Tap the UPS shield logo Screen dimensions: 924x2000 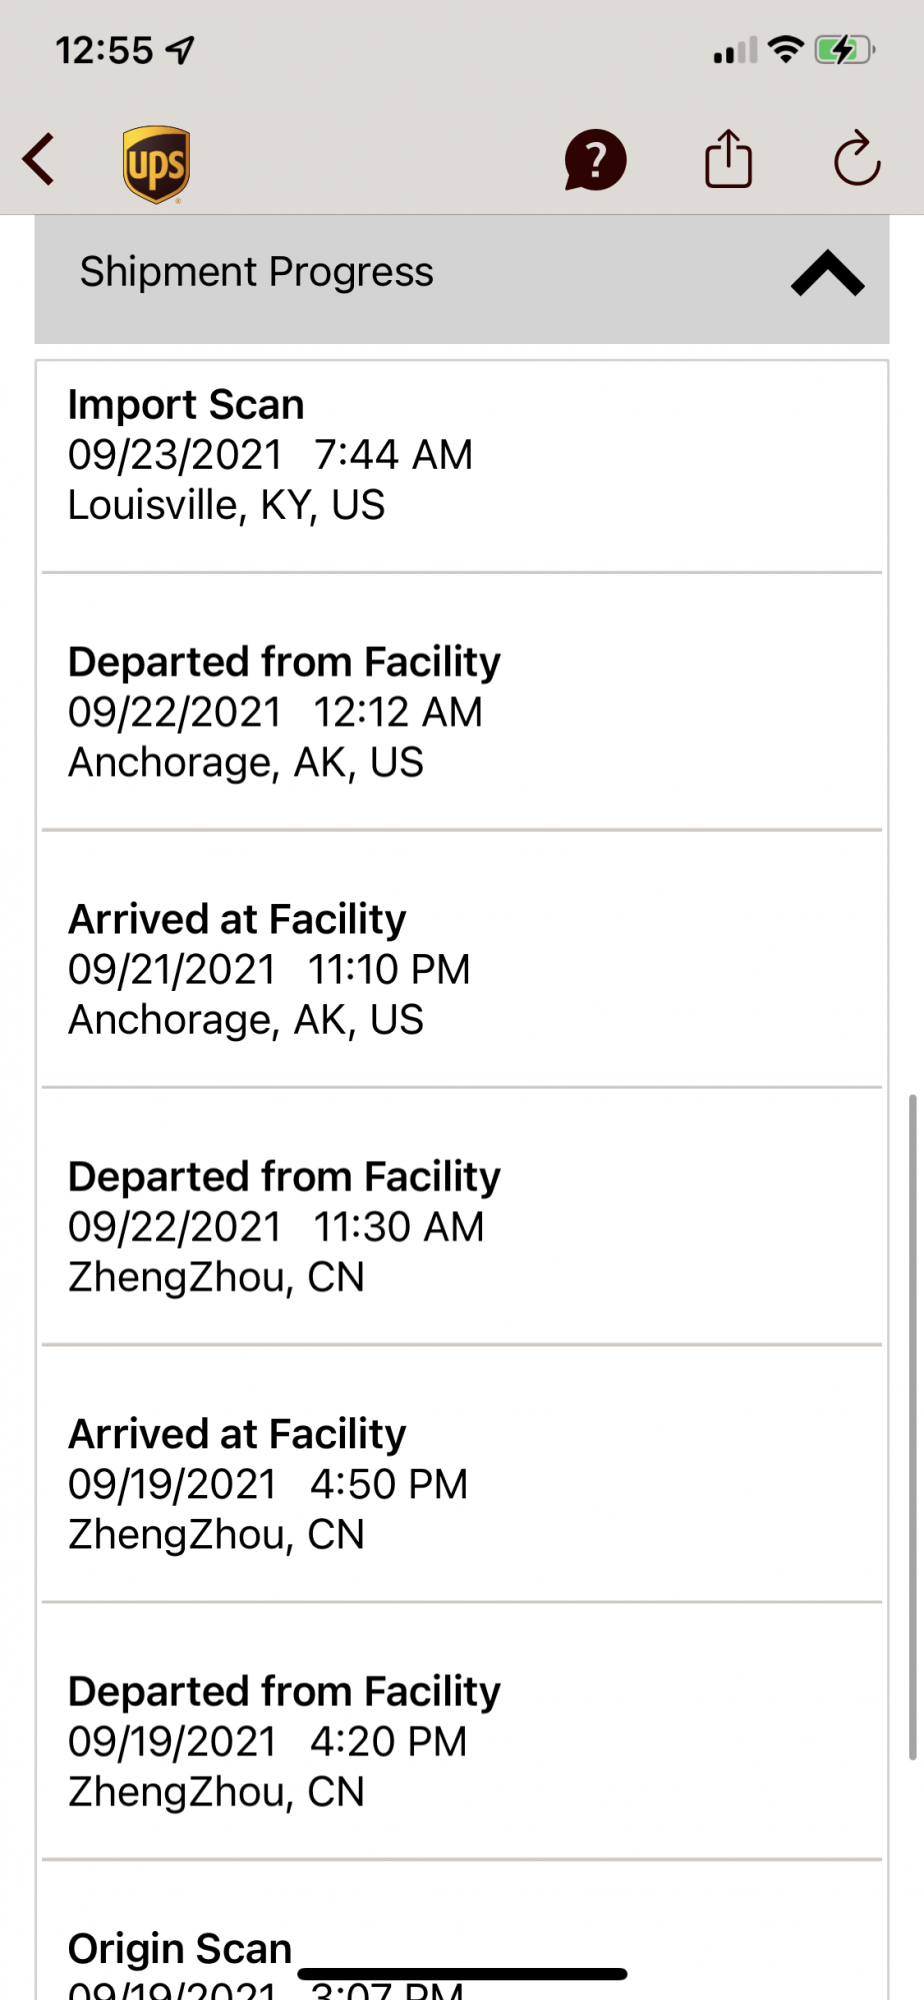(x=156, y=164)
